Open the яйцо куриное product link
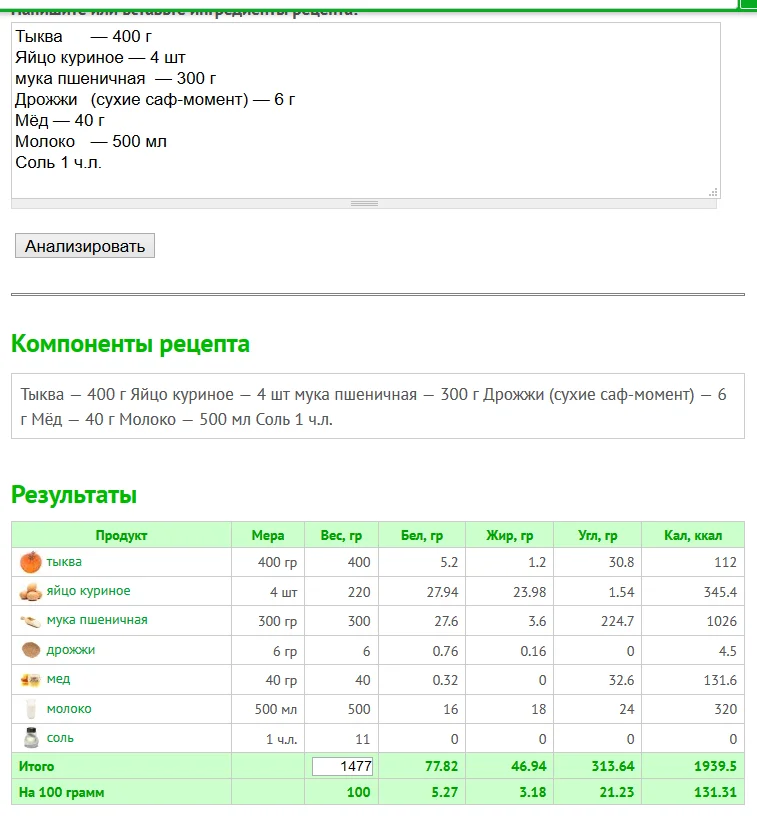 (x=88, y=591)
